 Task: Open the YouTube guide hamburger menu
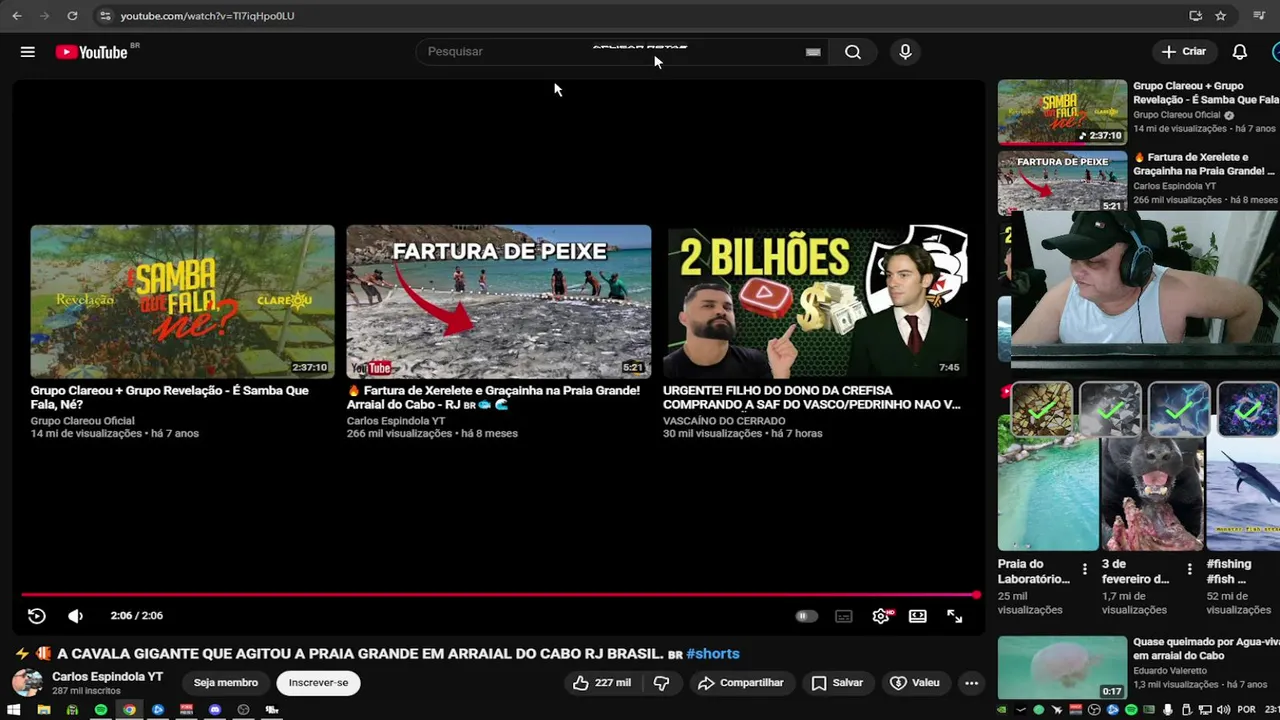pos(28,52)
